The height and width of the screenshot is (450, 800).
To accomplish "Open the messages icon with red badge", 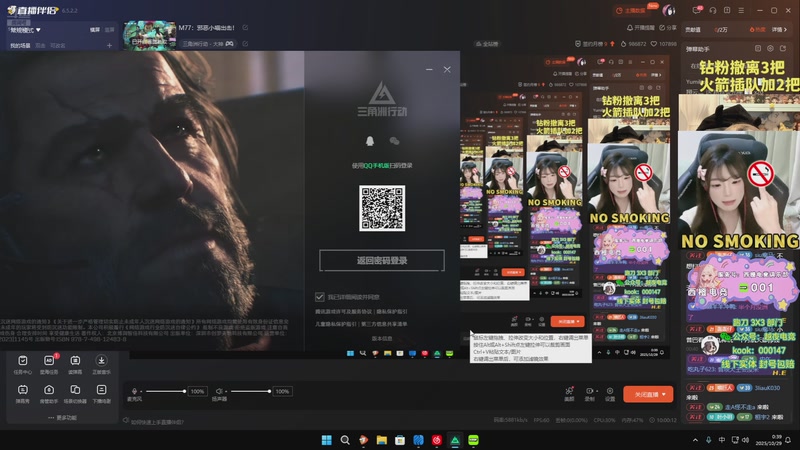I will [x=697, y=10].
